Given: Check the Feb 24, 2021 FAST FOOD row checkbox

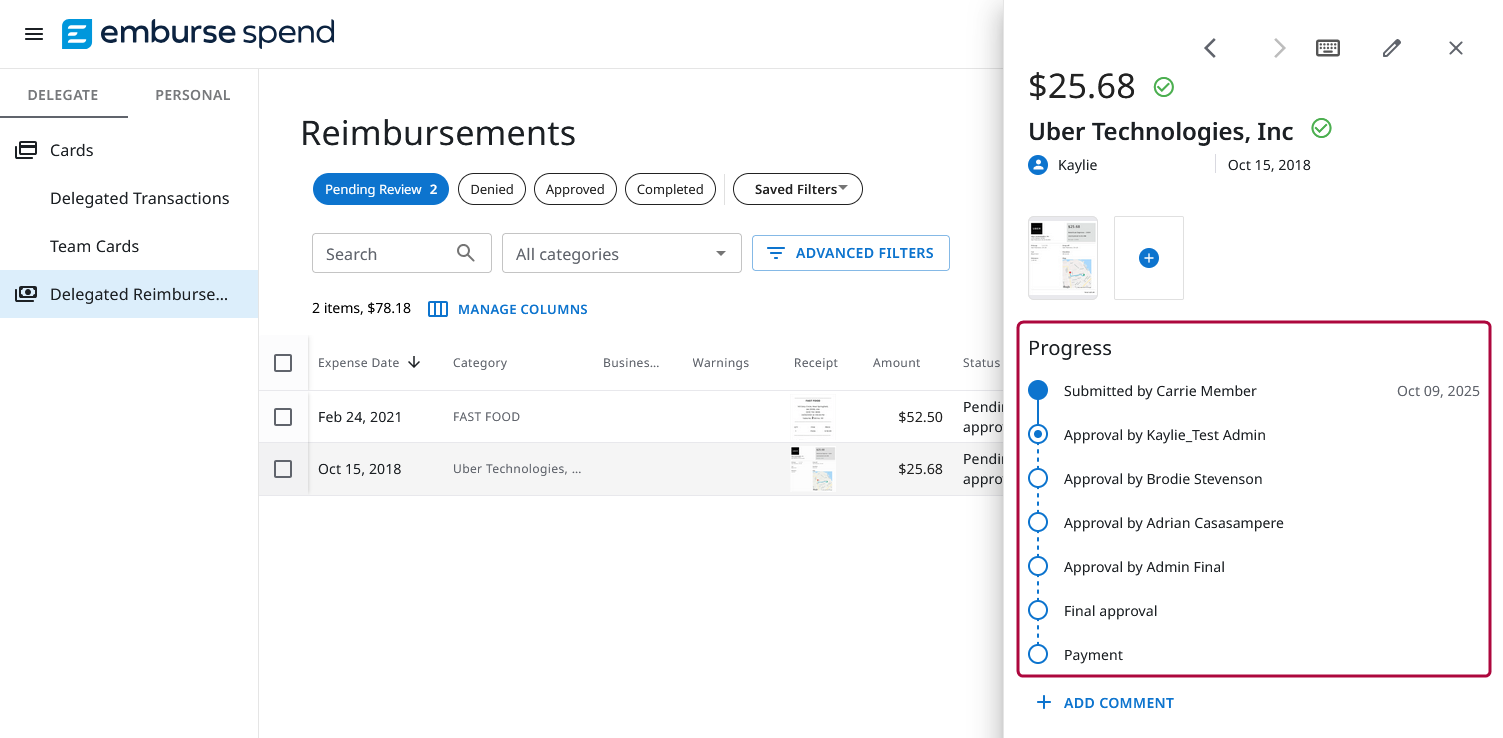Looking at the screenshot, I should [283, 416].
